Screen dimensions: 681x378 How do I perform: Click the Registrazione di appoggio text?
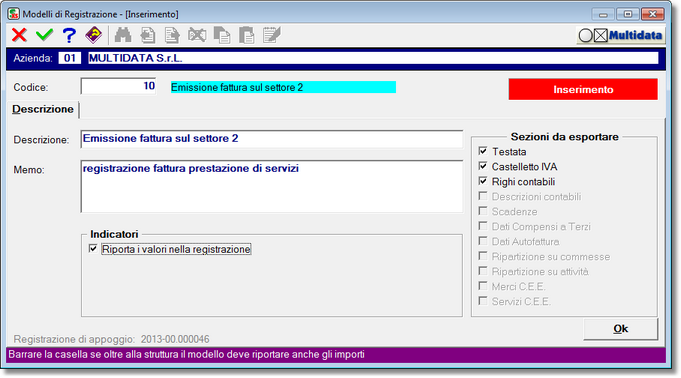(111, 339)
